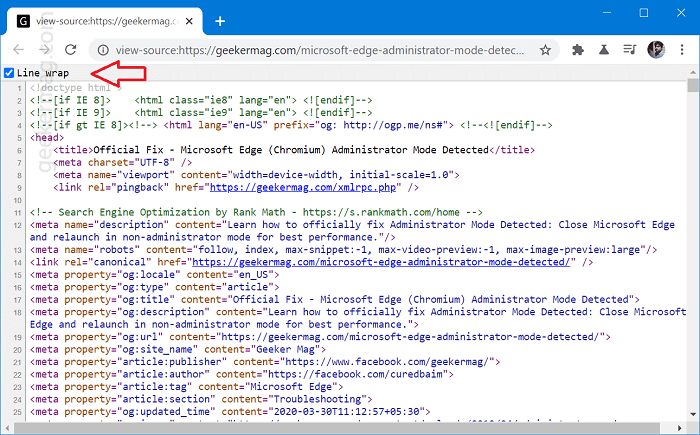Open the canonical geekermag.com URL link
Image resolution: width=700 pixels, height=435 pixels.
point(381,262)
